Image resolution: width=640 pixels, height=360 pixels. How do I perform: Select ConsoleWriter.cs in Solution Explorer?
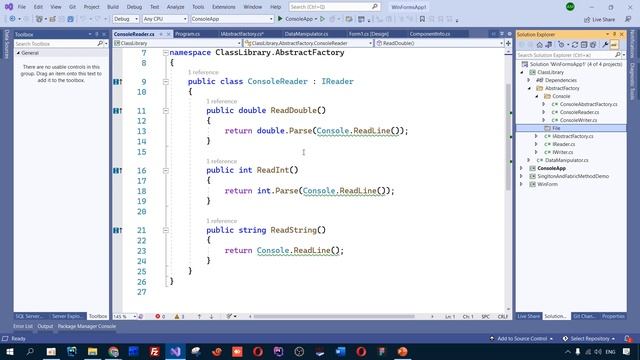pos(578,120)
